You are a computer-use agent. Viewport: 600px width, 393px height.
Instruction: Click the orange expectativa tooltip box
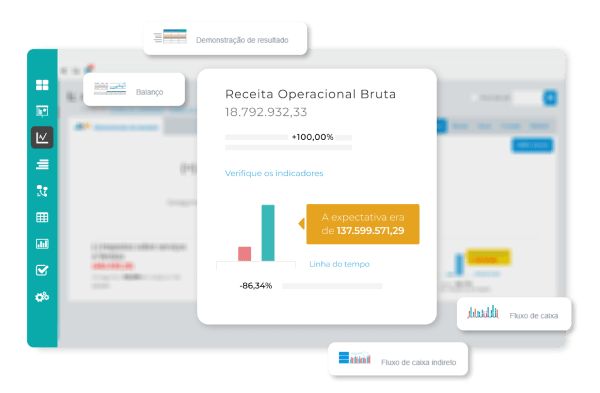tap(363, 224)
